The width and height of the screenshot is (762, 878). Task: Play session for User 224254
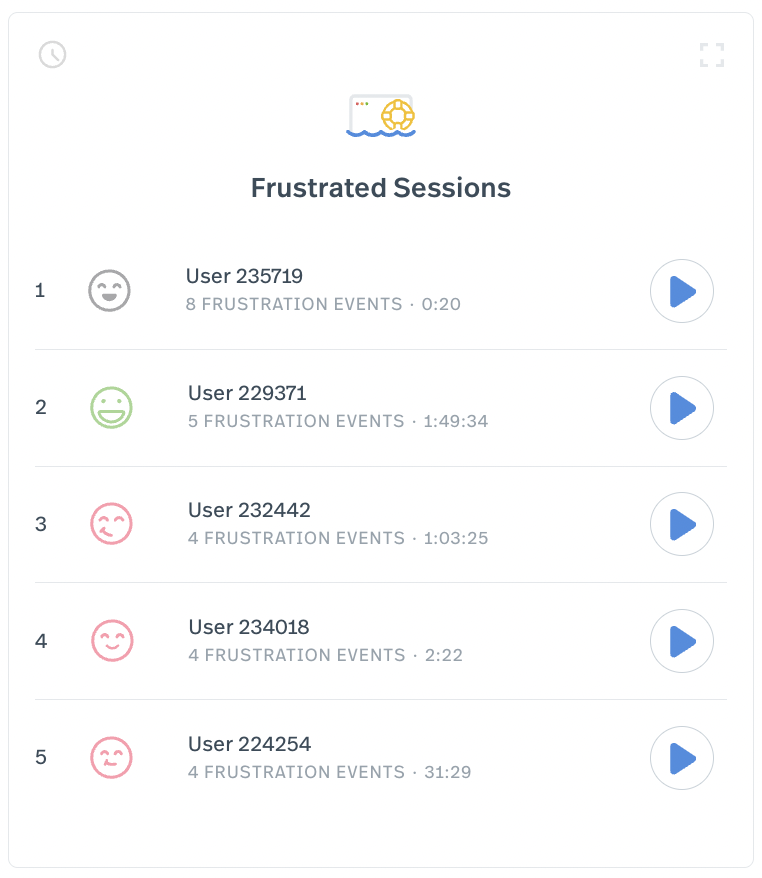pyautogui.click(x=681, y=758)
